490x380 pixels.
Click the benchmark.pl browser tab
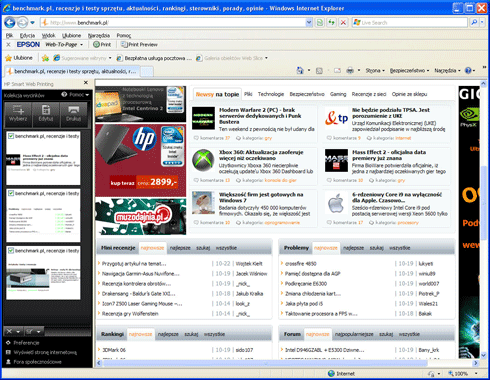(x=72, y=71)
